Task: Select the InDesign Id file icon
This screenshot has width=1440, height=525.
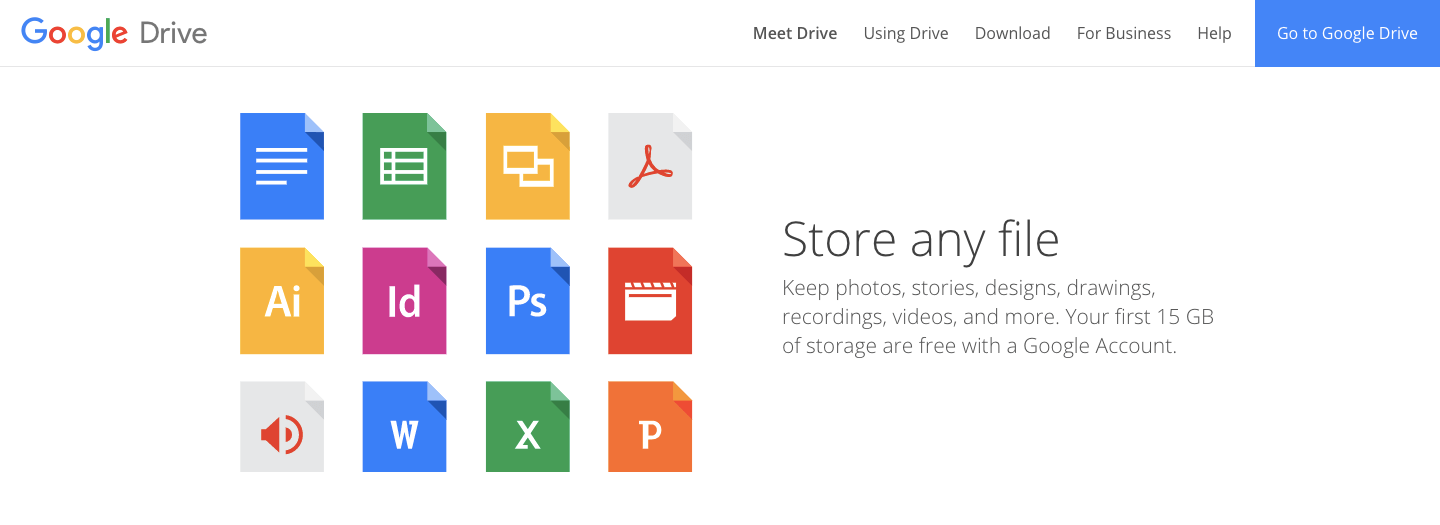Action: [404, 301]
